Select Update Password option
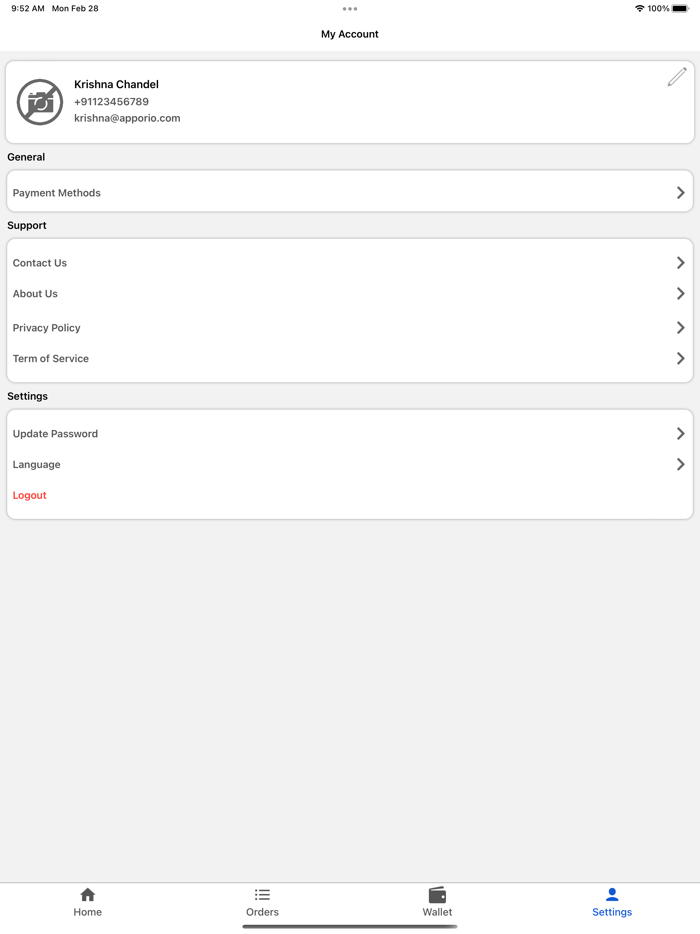This screenshot has width=700, height=934. coord(56,434)
